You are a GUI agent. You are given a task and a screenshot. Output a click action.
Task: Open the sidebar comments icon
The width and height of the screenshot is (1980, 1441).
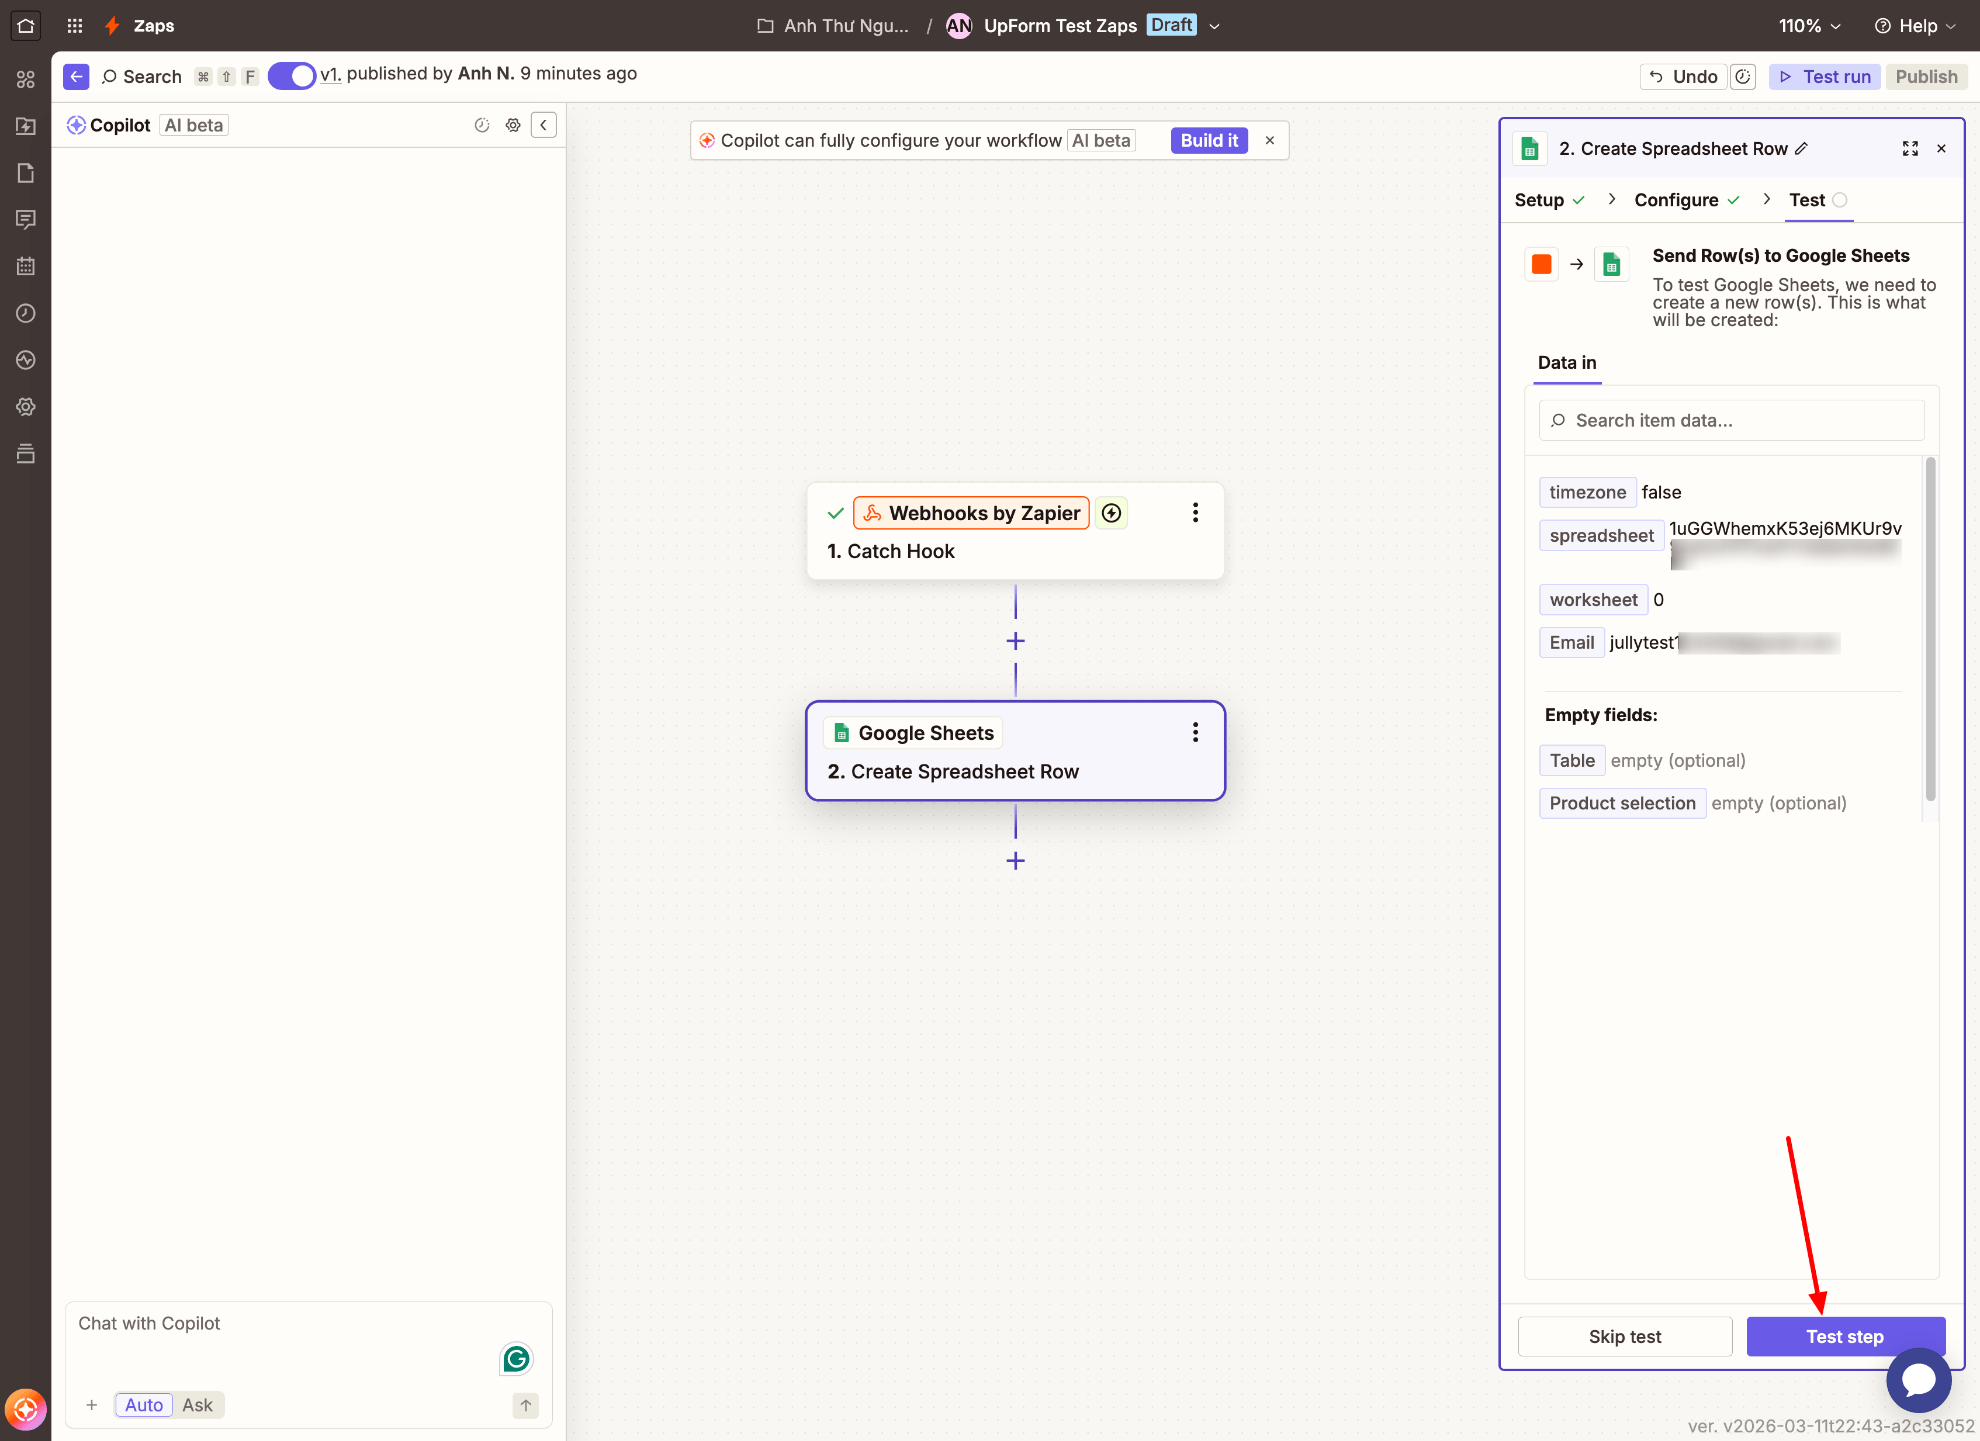26,219
